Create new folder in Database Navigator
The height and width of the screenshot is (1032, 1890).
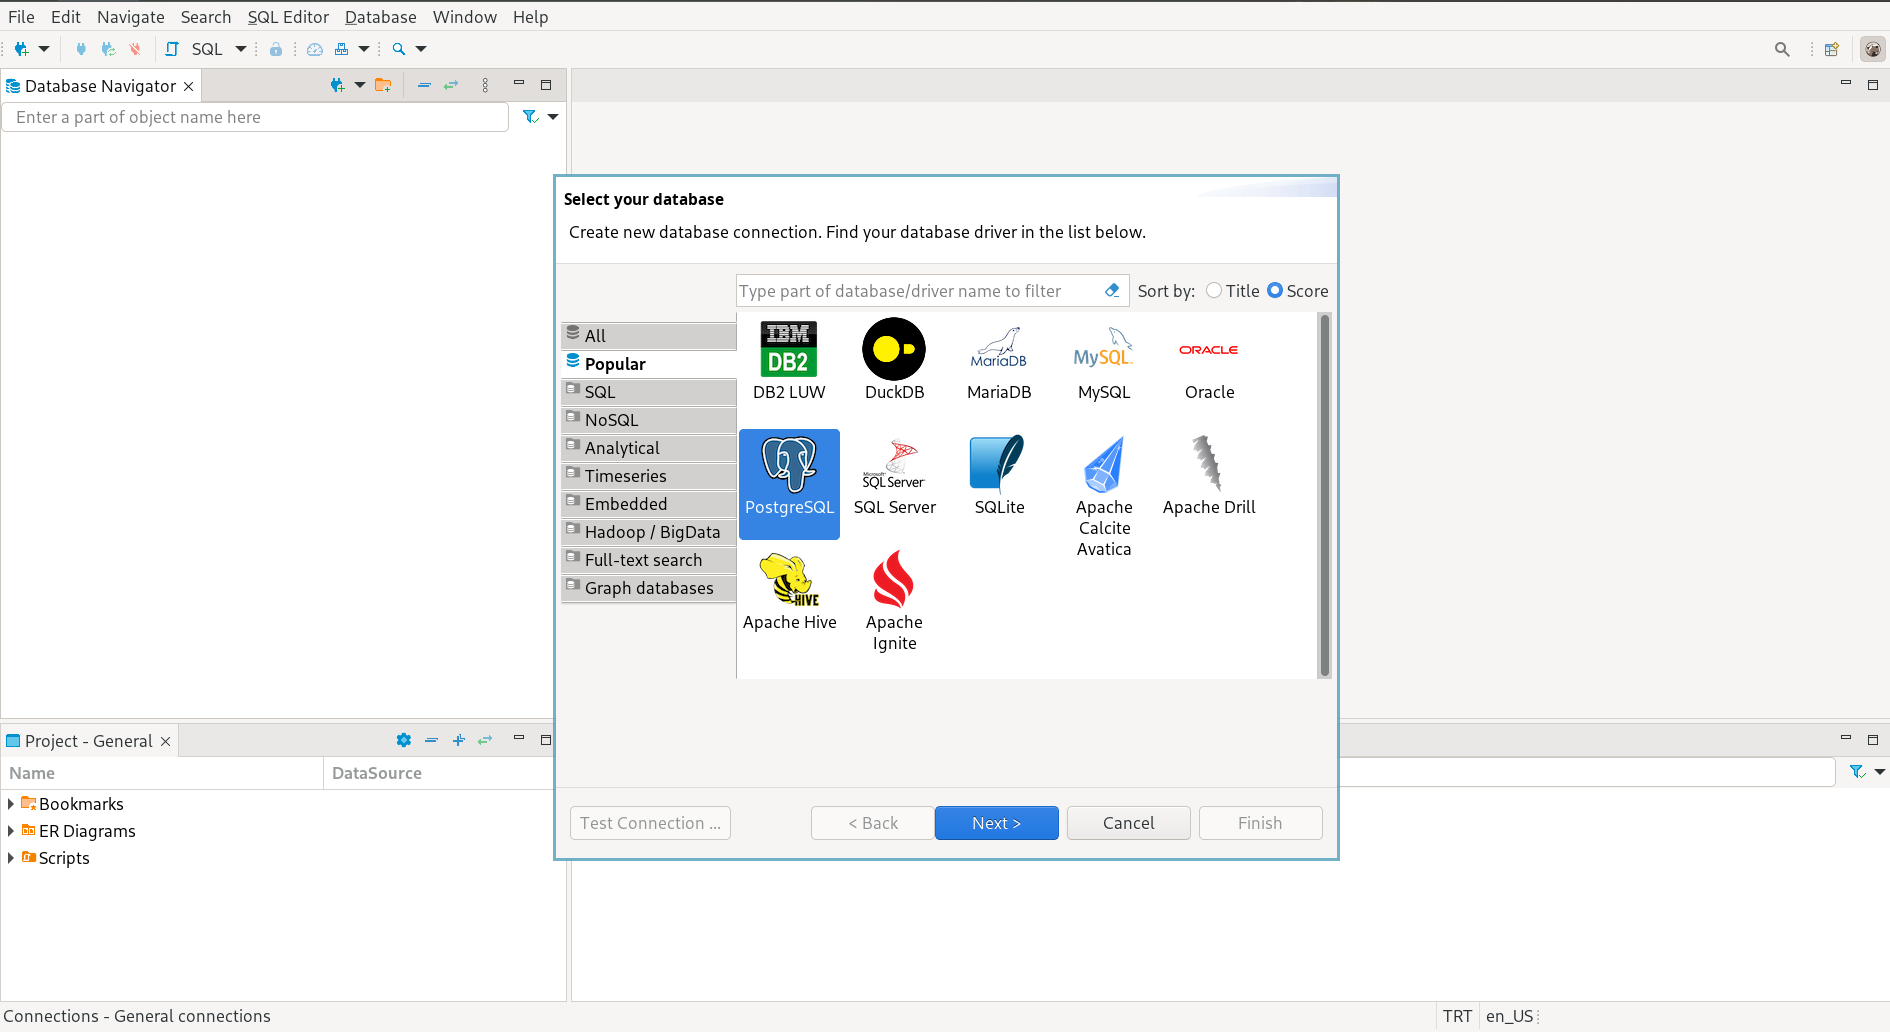[x=383, y=85]
